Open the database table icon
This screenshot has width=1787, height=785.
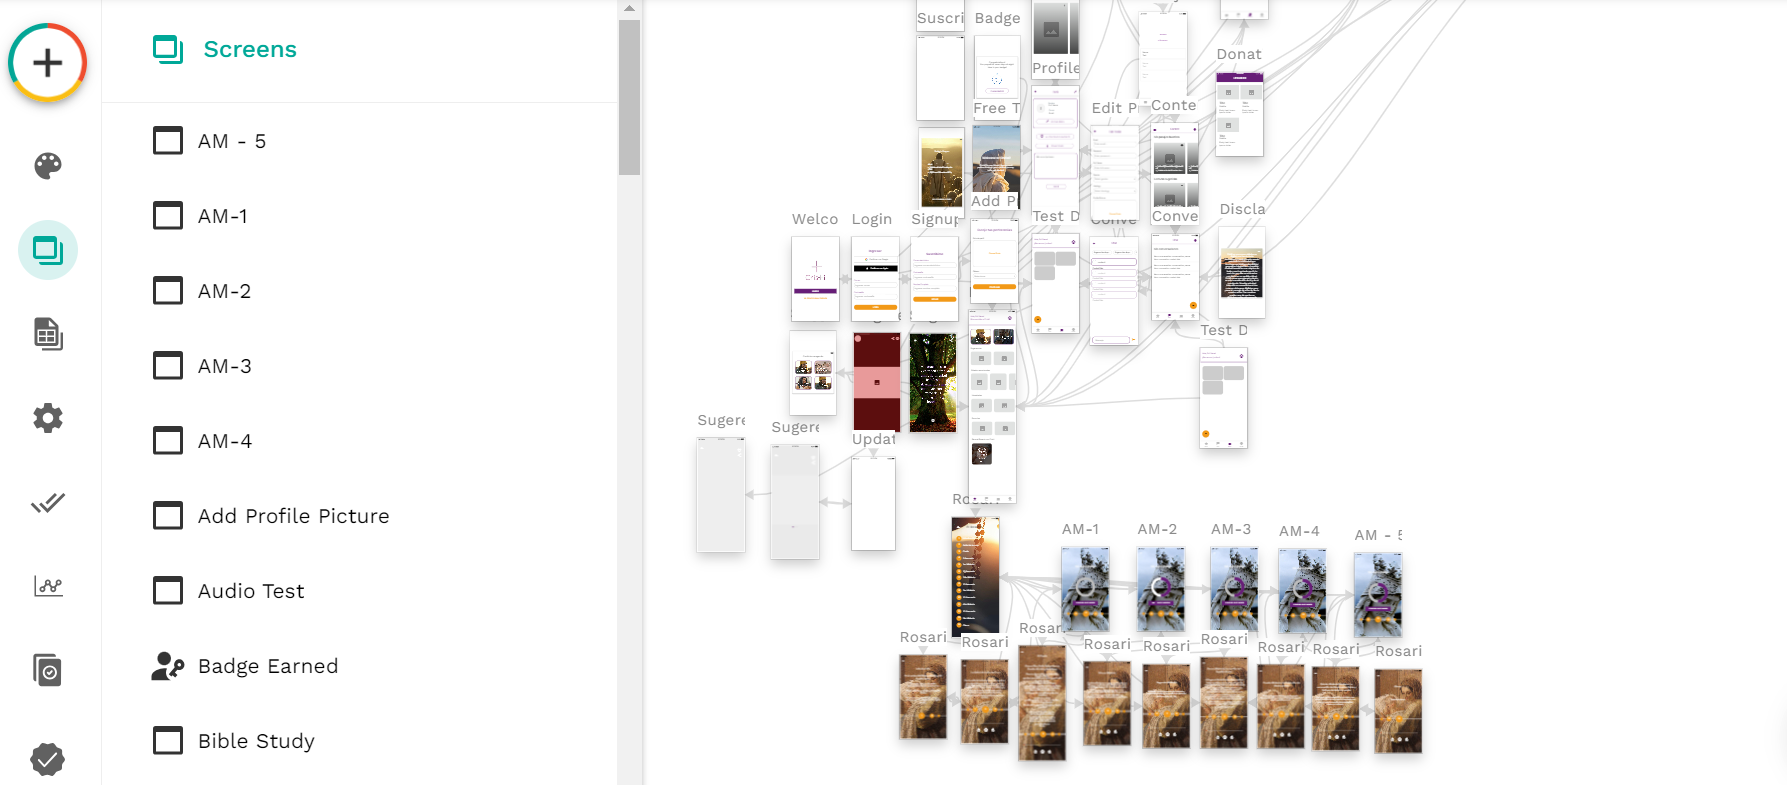(47, 334)
